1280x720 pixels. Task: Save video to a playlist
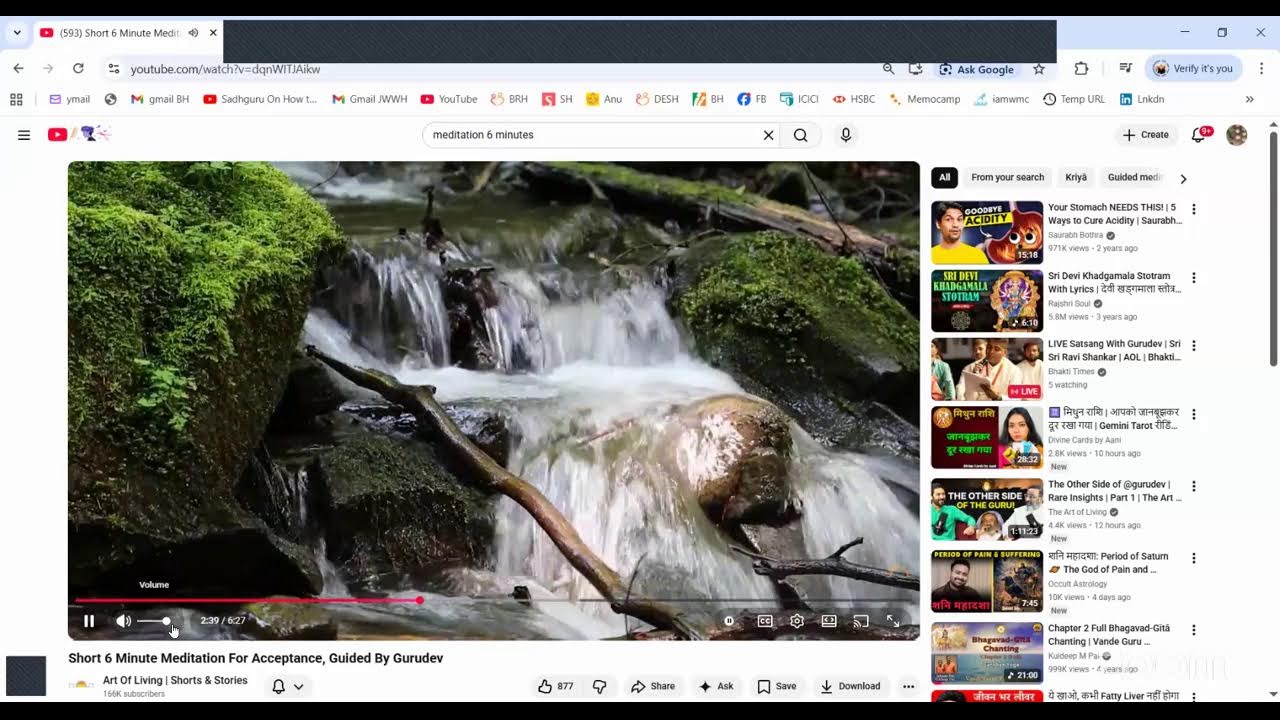(x=777, y=686)
